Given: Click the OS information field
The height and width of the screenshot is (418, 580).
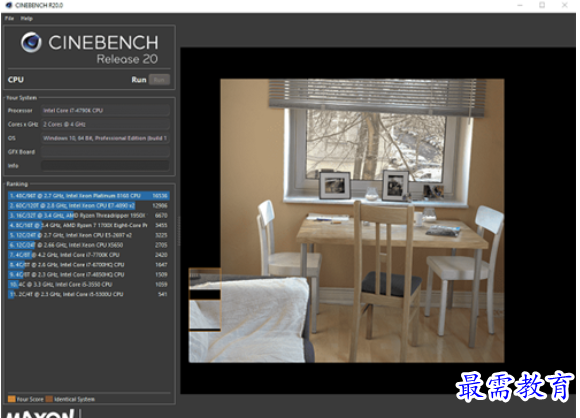Looking at the screenshot, I should [x=105, y=138].
